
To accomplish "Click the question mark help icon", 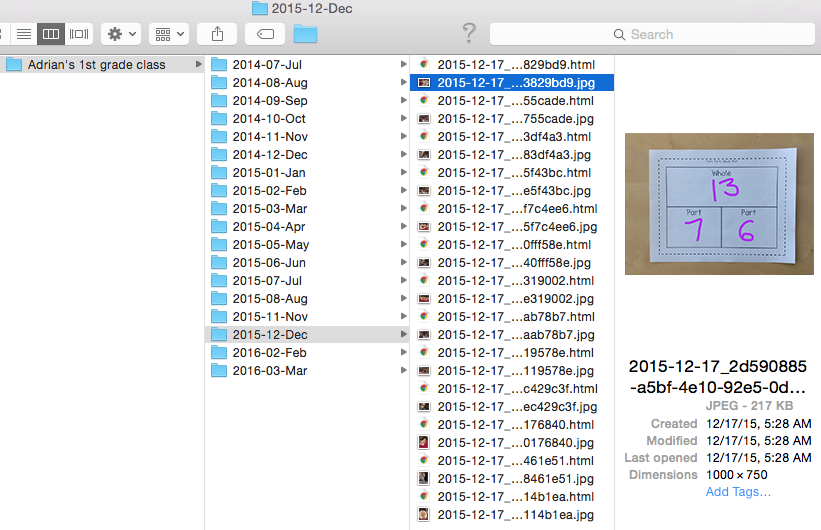I will coord(469,33).
